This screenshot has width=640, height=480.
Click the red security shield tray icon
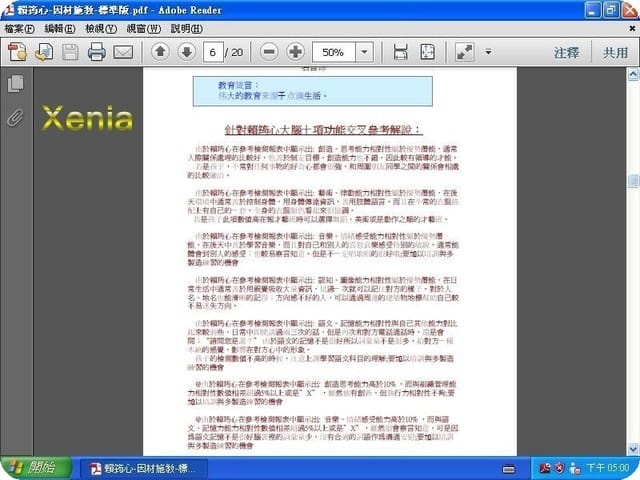click(x=560, y=468)
